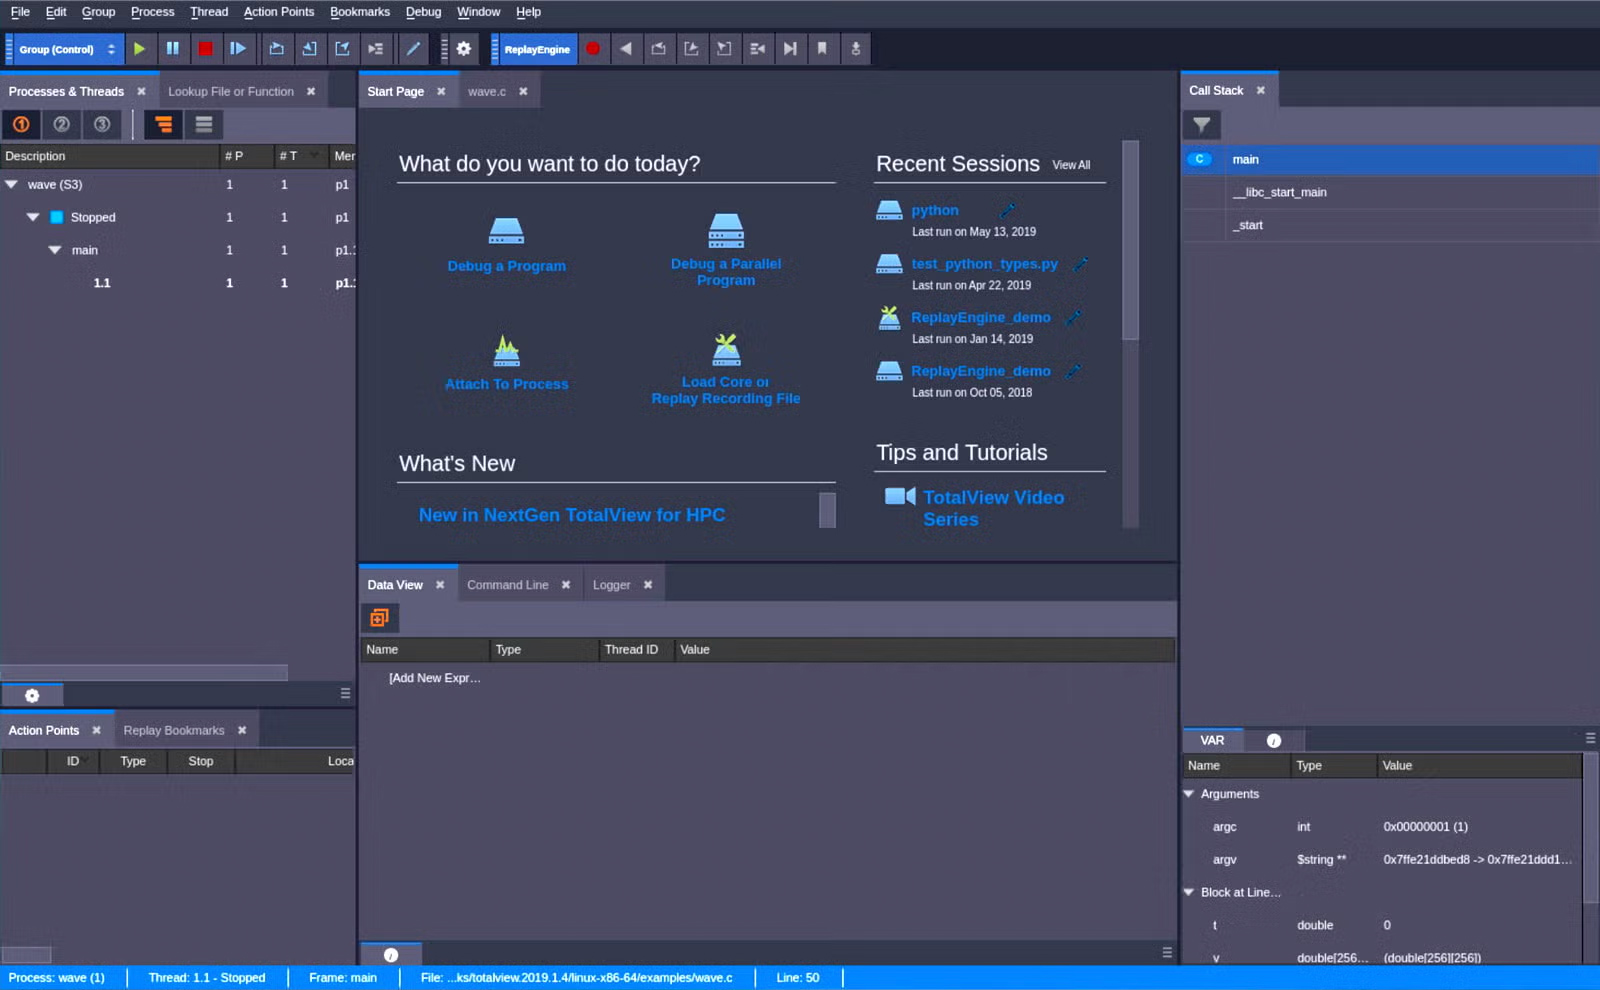Screen dimensions: 1600x990
Task: Open the Debug menu
Action: point(423,11)
